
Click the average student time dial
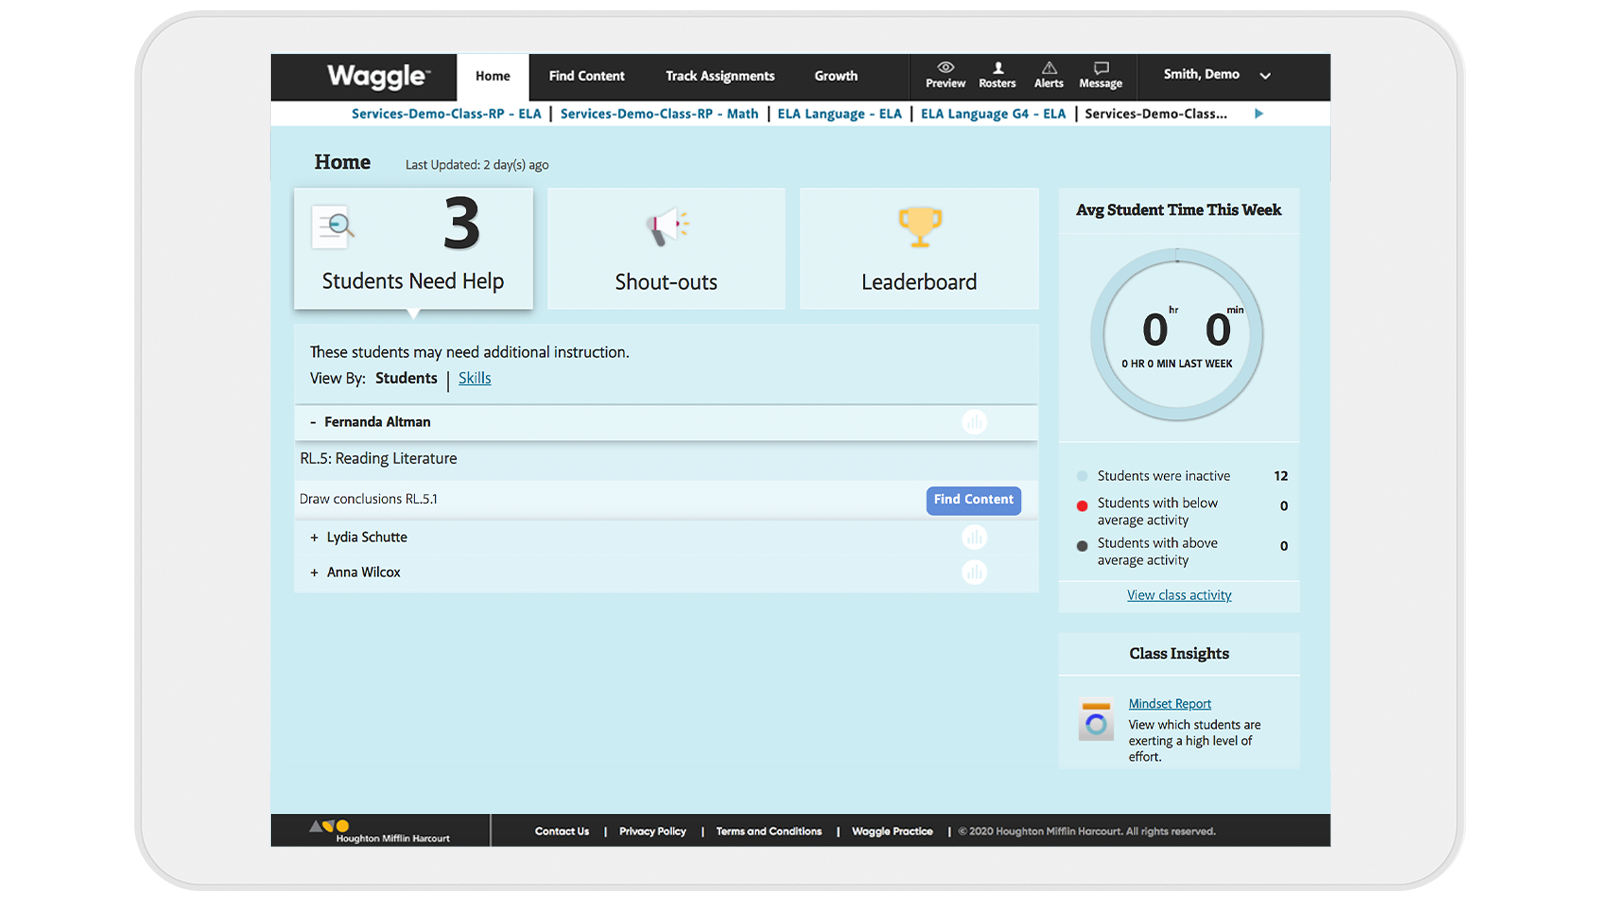(x=1177, y=334)
